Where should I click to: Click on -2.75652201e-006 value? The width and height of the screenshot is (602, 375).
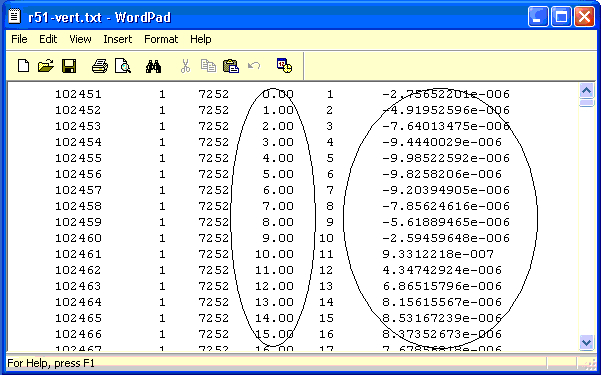pos(446,94)
